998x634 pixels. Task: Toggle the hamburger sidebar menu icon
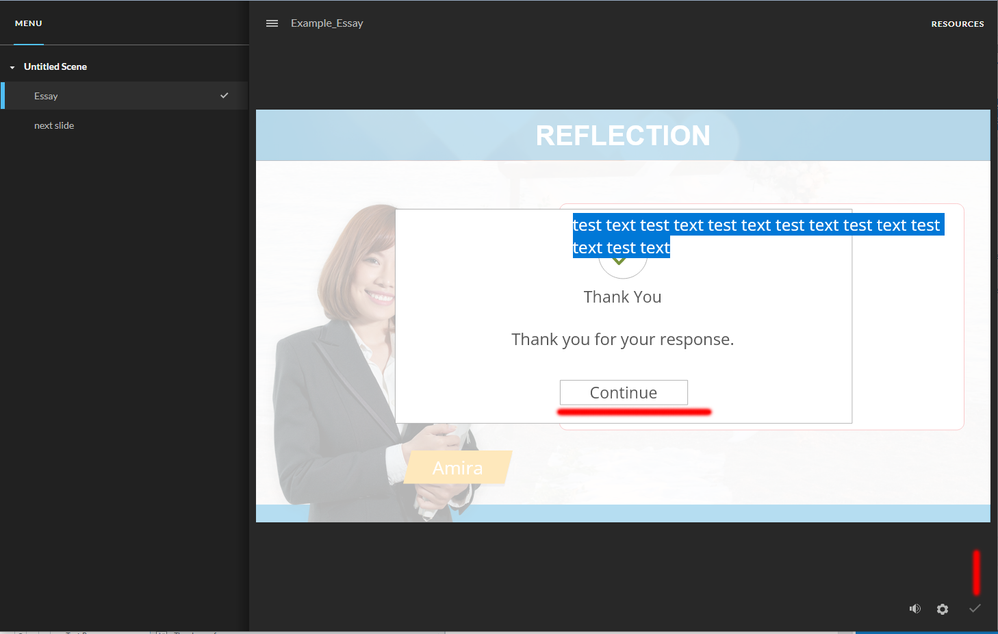(x=272, y=24)
